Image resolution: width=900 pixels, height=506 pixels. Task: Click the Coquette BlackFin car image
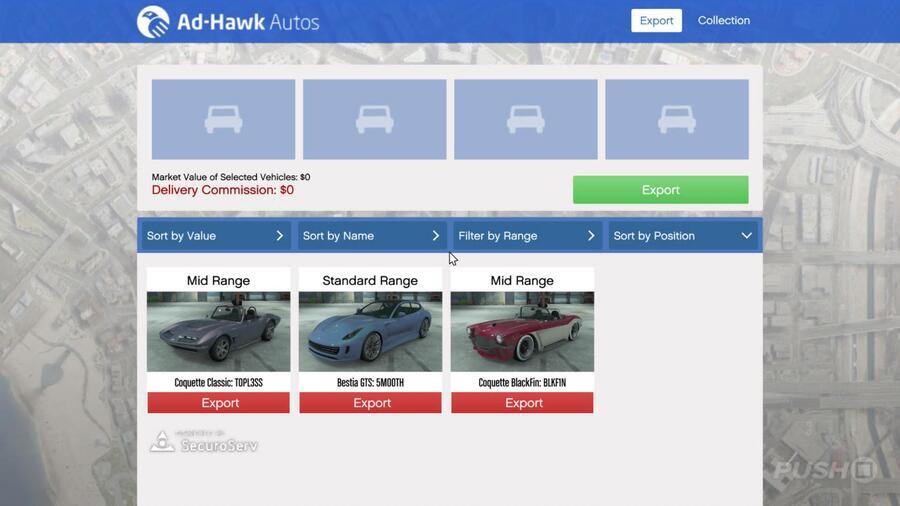click(522, 331)
